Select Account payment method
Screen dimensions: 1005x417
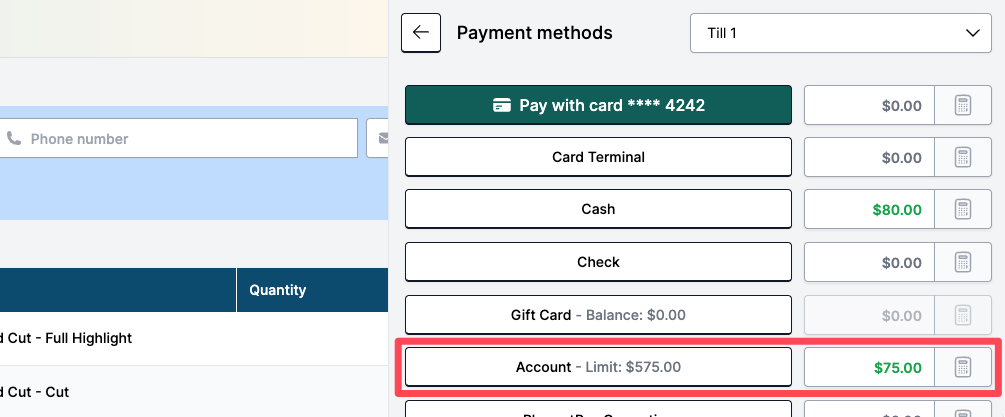(x=598, y=367)
